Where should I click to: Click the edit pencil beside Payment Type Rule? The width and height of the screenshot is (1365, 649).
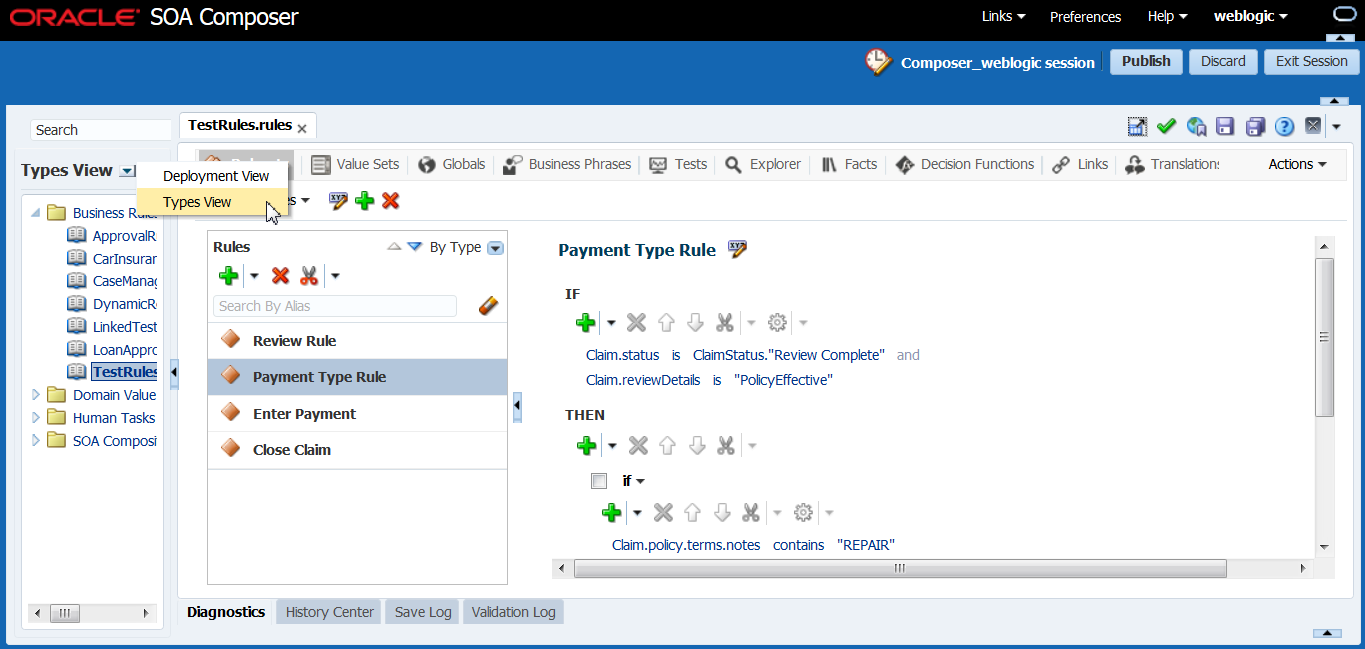[738, 250]
